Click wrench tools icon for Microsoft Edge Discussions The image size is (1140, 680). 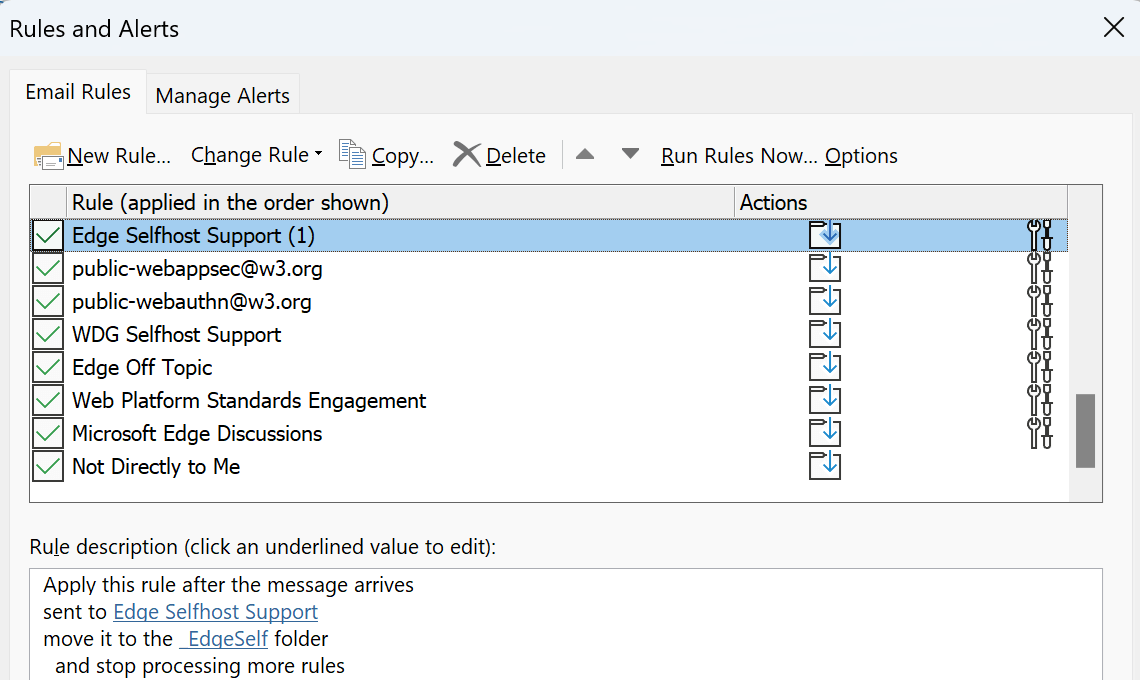click(x=1040, y=433)
